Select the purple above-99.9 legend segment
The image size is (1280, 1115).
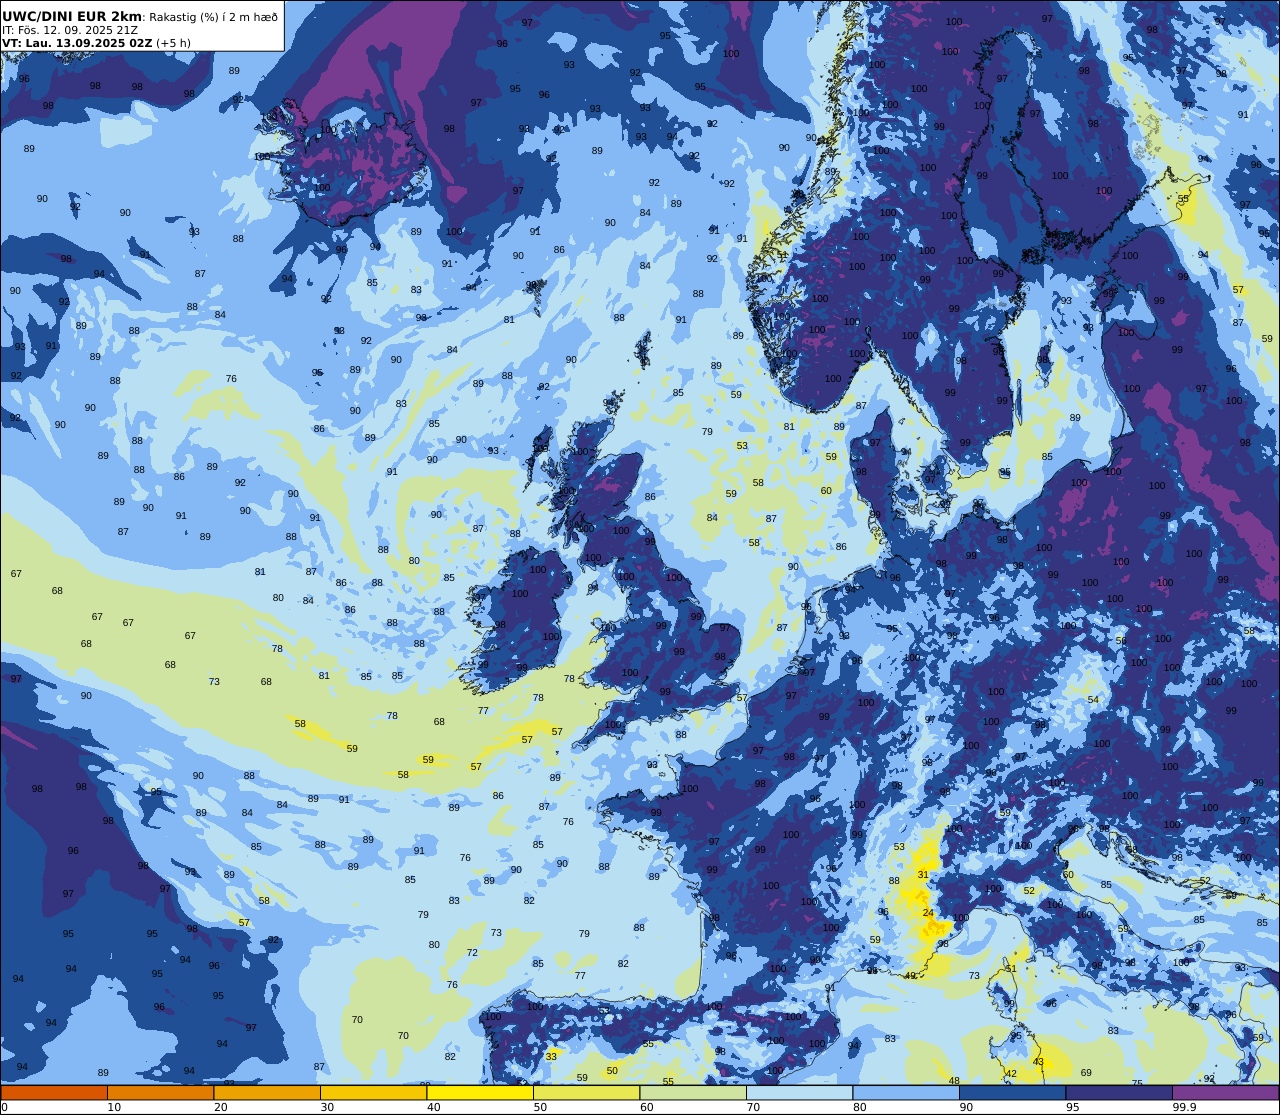click(x=1225, y=1092)
